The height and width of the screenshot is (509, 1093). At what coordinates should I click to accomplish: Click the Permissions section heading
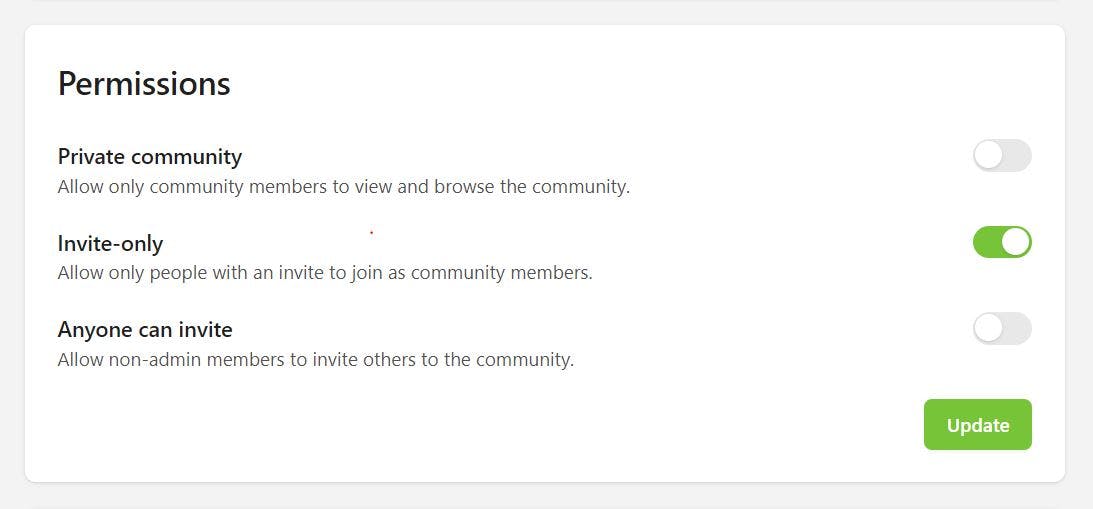coord(144,84)
